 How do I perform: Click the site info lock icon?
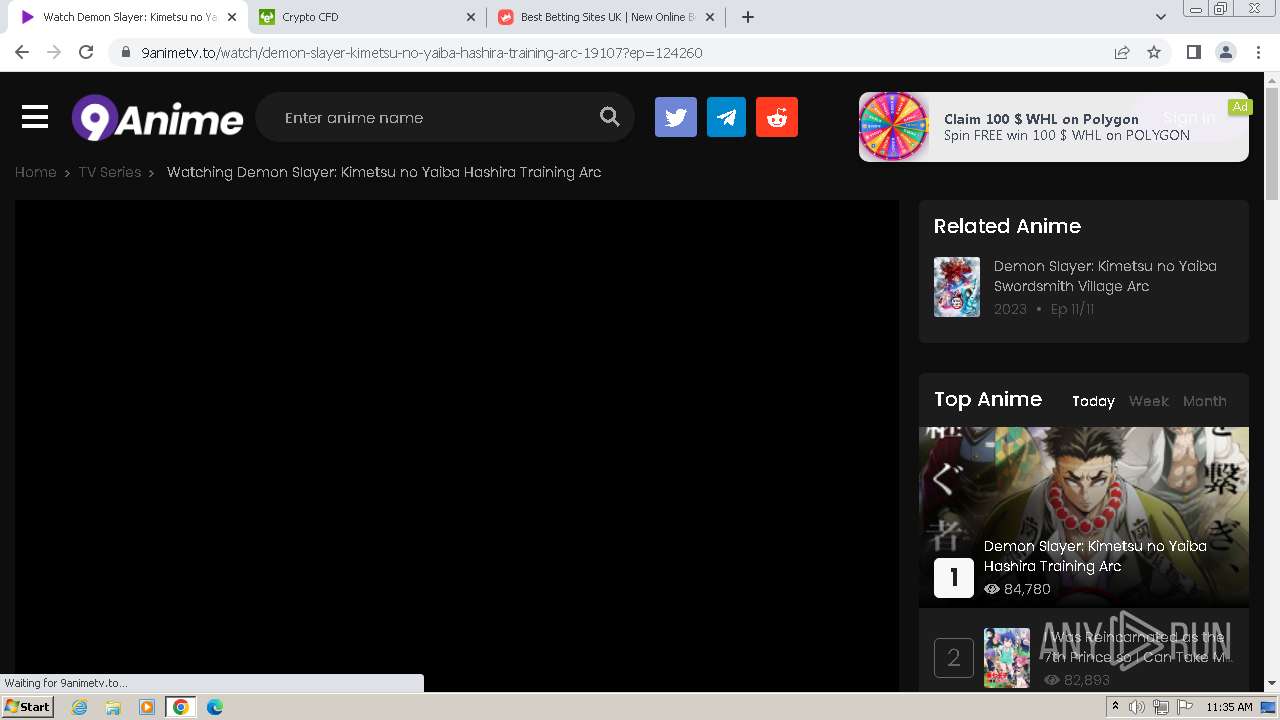(x=125, y=53)
